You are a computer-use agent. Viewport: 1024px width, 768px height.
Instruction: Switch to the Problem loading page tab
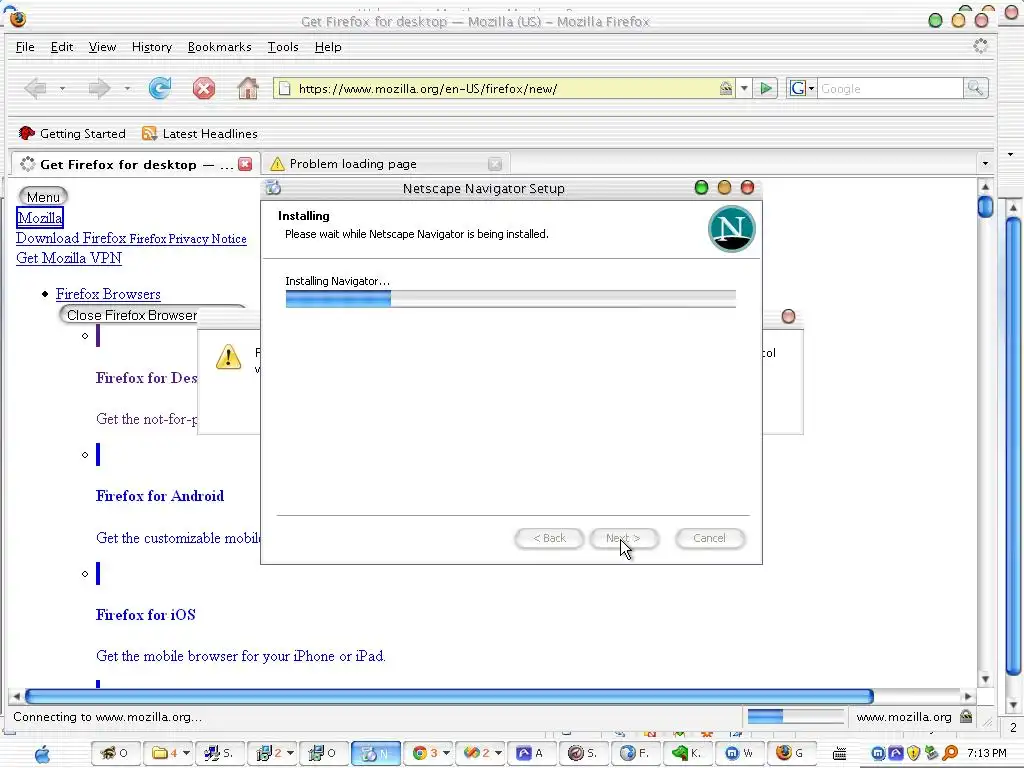click(385, 164)
